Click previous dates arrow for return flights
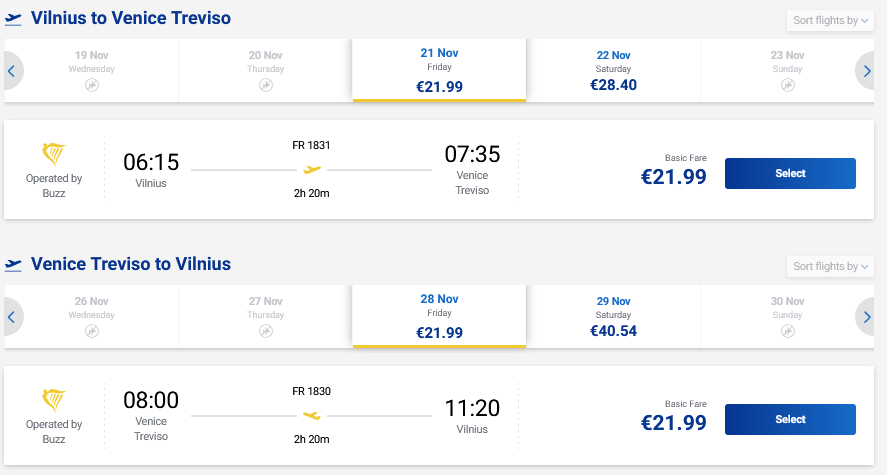The height and width of the screenshot is (475, 887). (x=12, y=316)
